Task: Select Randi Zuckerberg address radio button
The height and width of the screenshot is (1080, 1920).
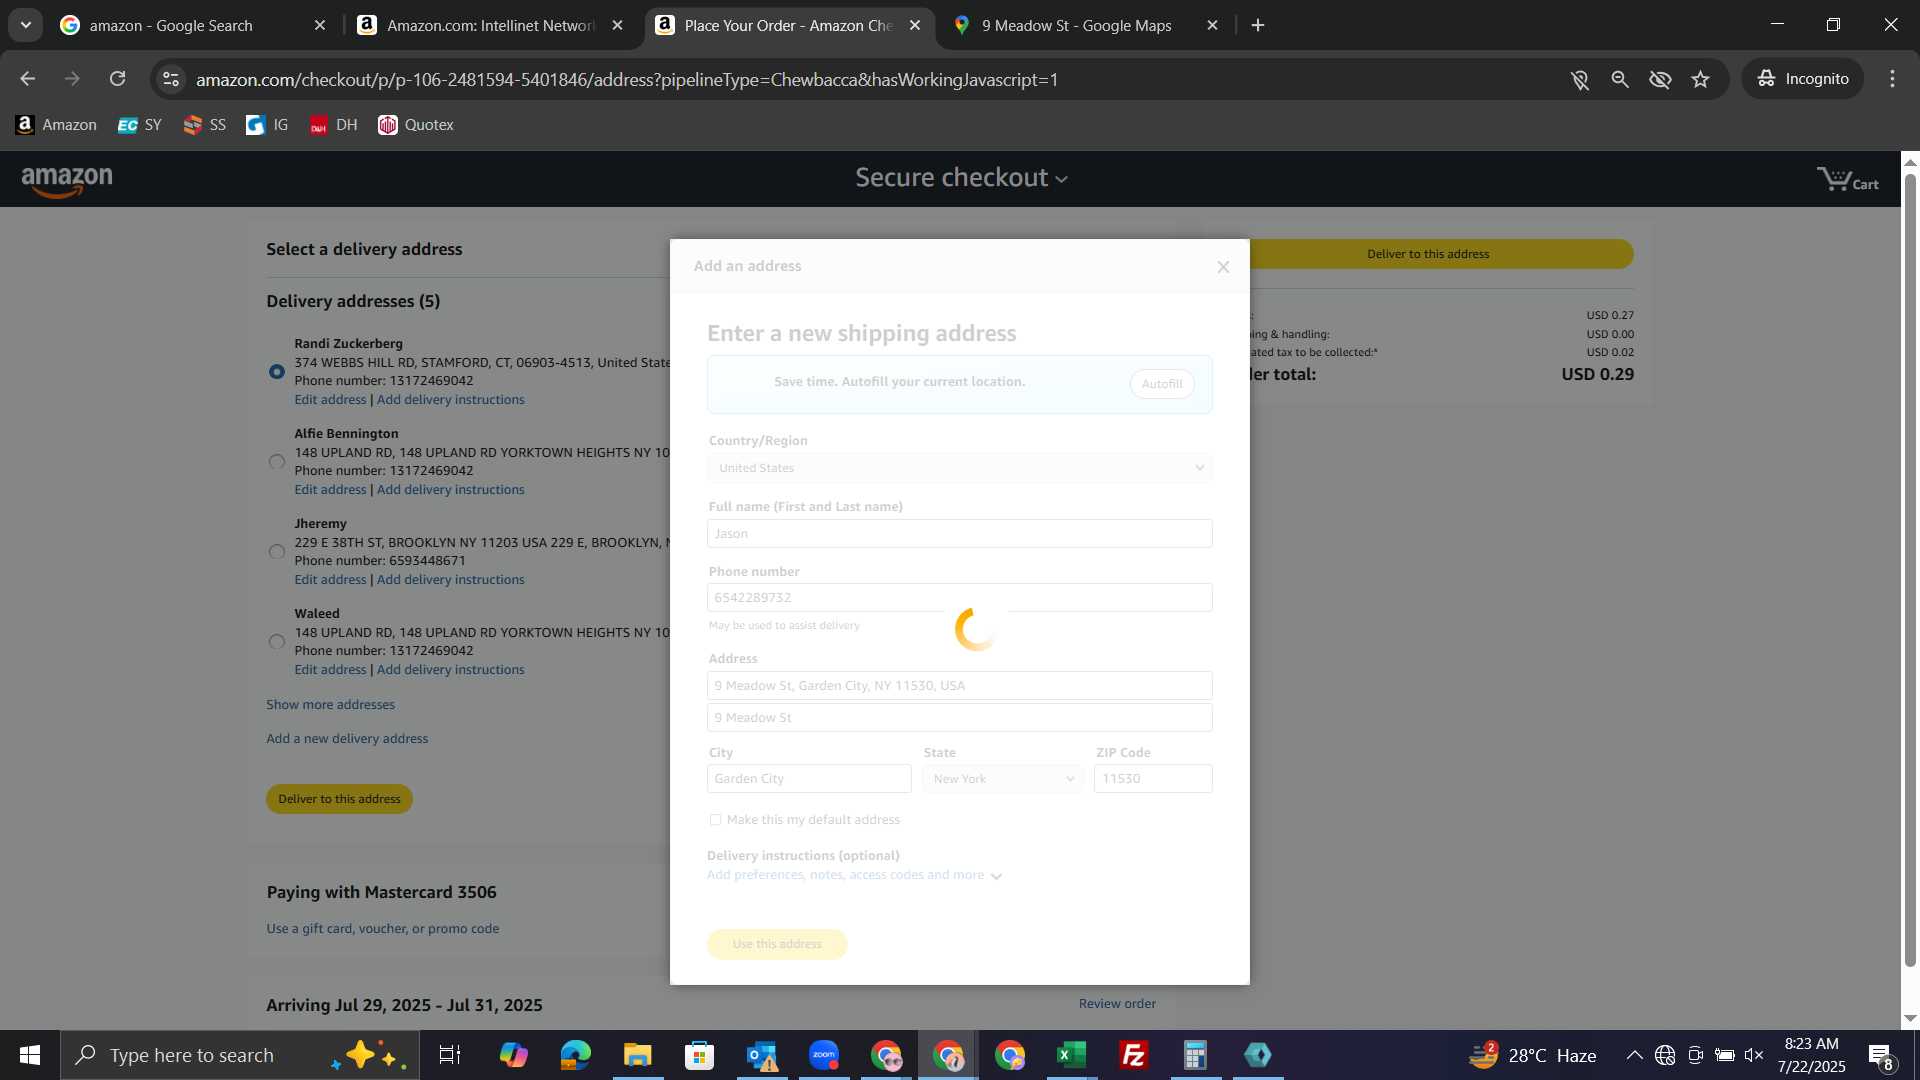Action: [277, 372]
